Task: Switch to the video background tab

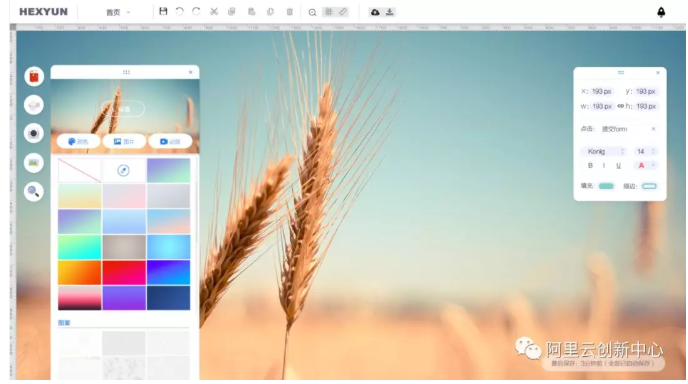Action: coord(170,141)
